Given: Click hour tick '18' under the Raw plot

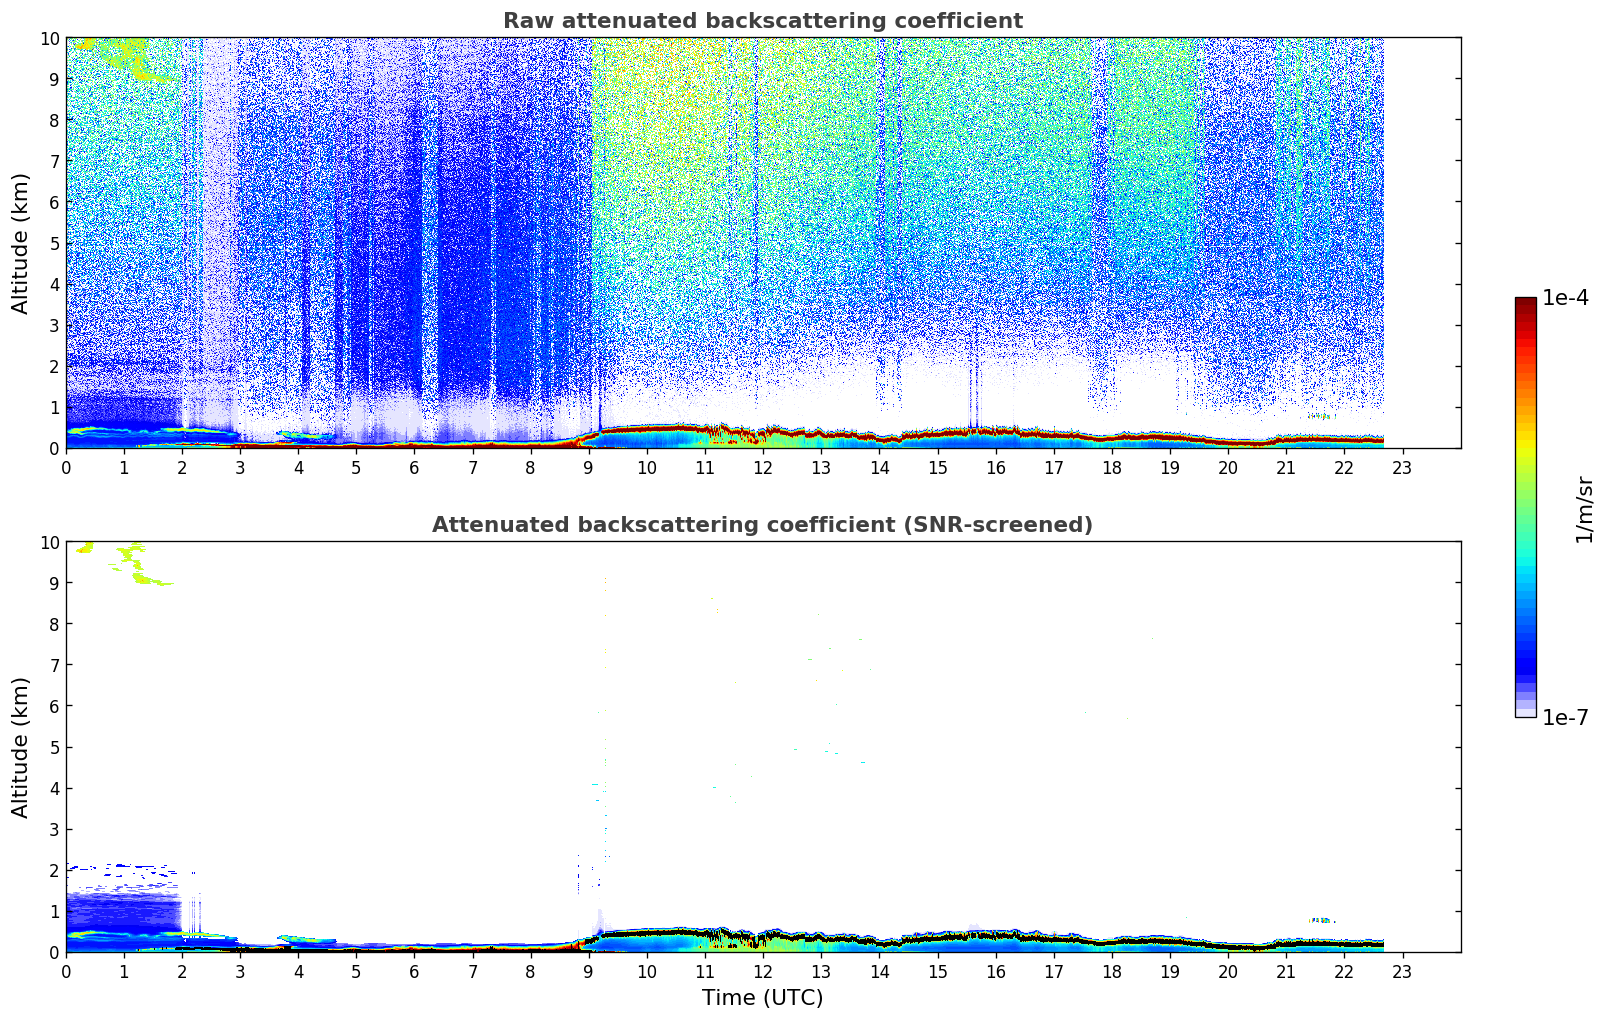Looking at the screenshot, I should click(x=1112, y=468).
